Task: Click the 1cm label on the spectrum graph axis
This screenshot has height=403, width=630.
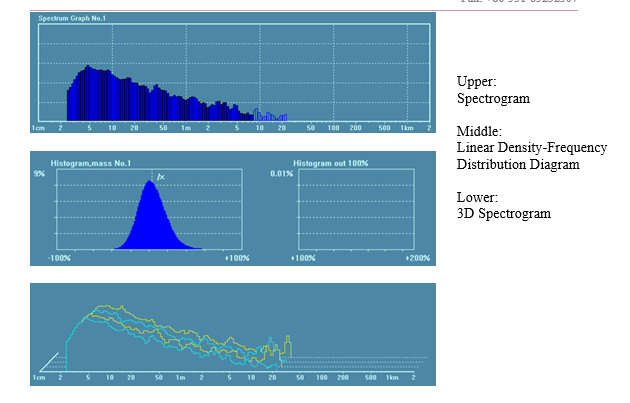Action: click(38, 128)
